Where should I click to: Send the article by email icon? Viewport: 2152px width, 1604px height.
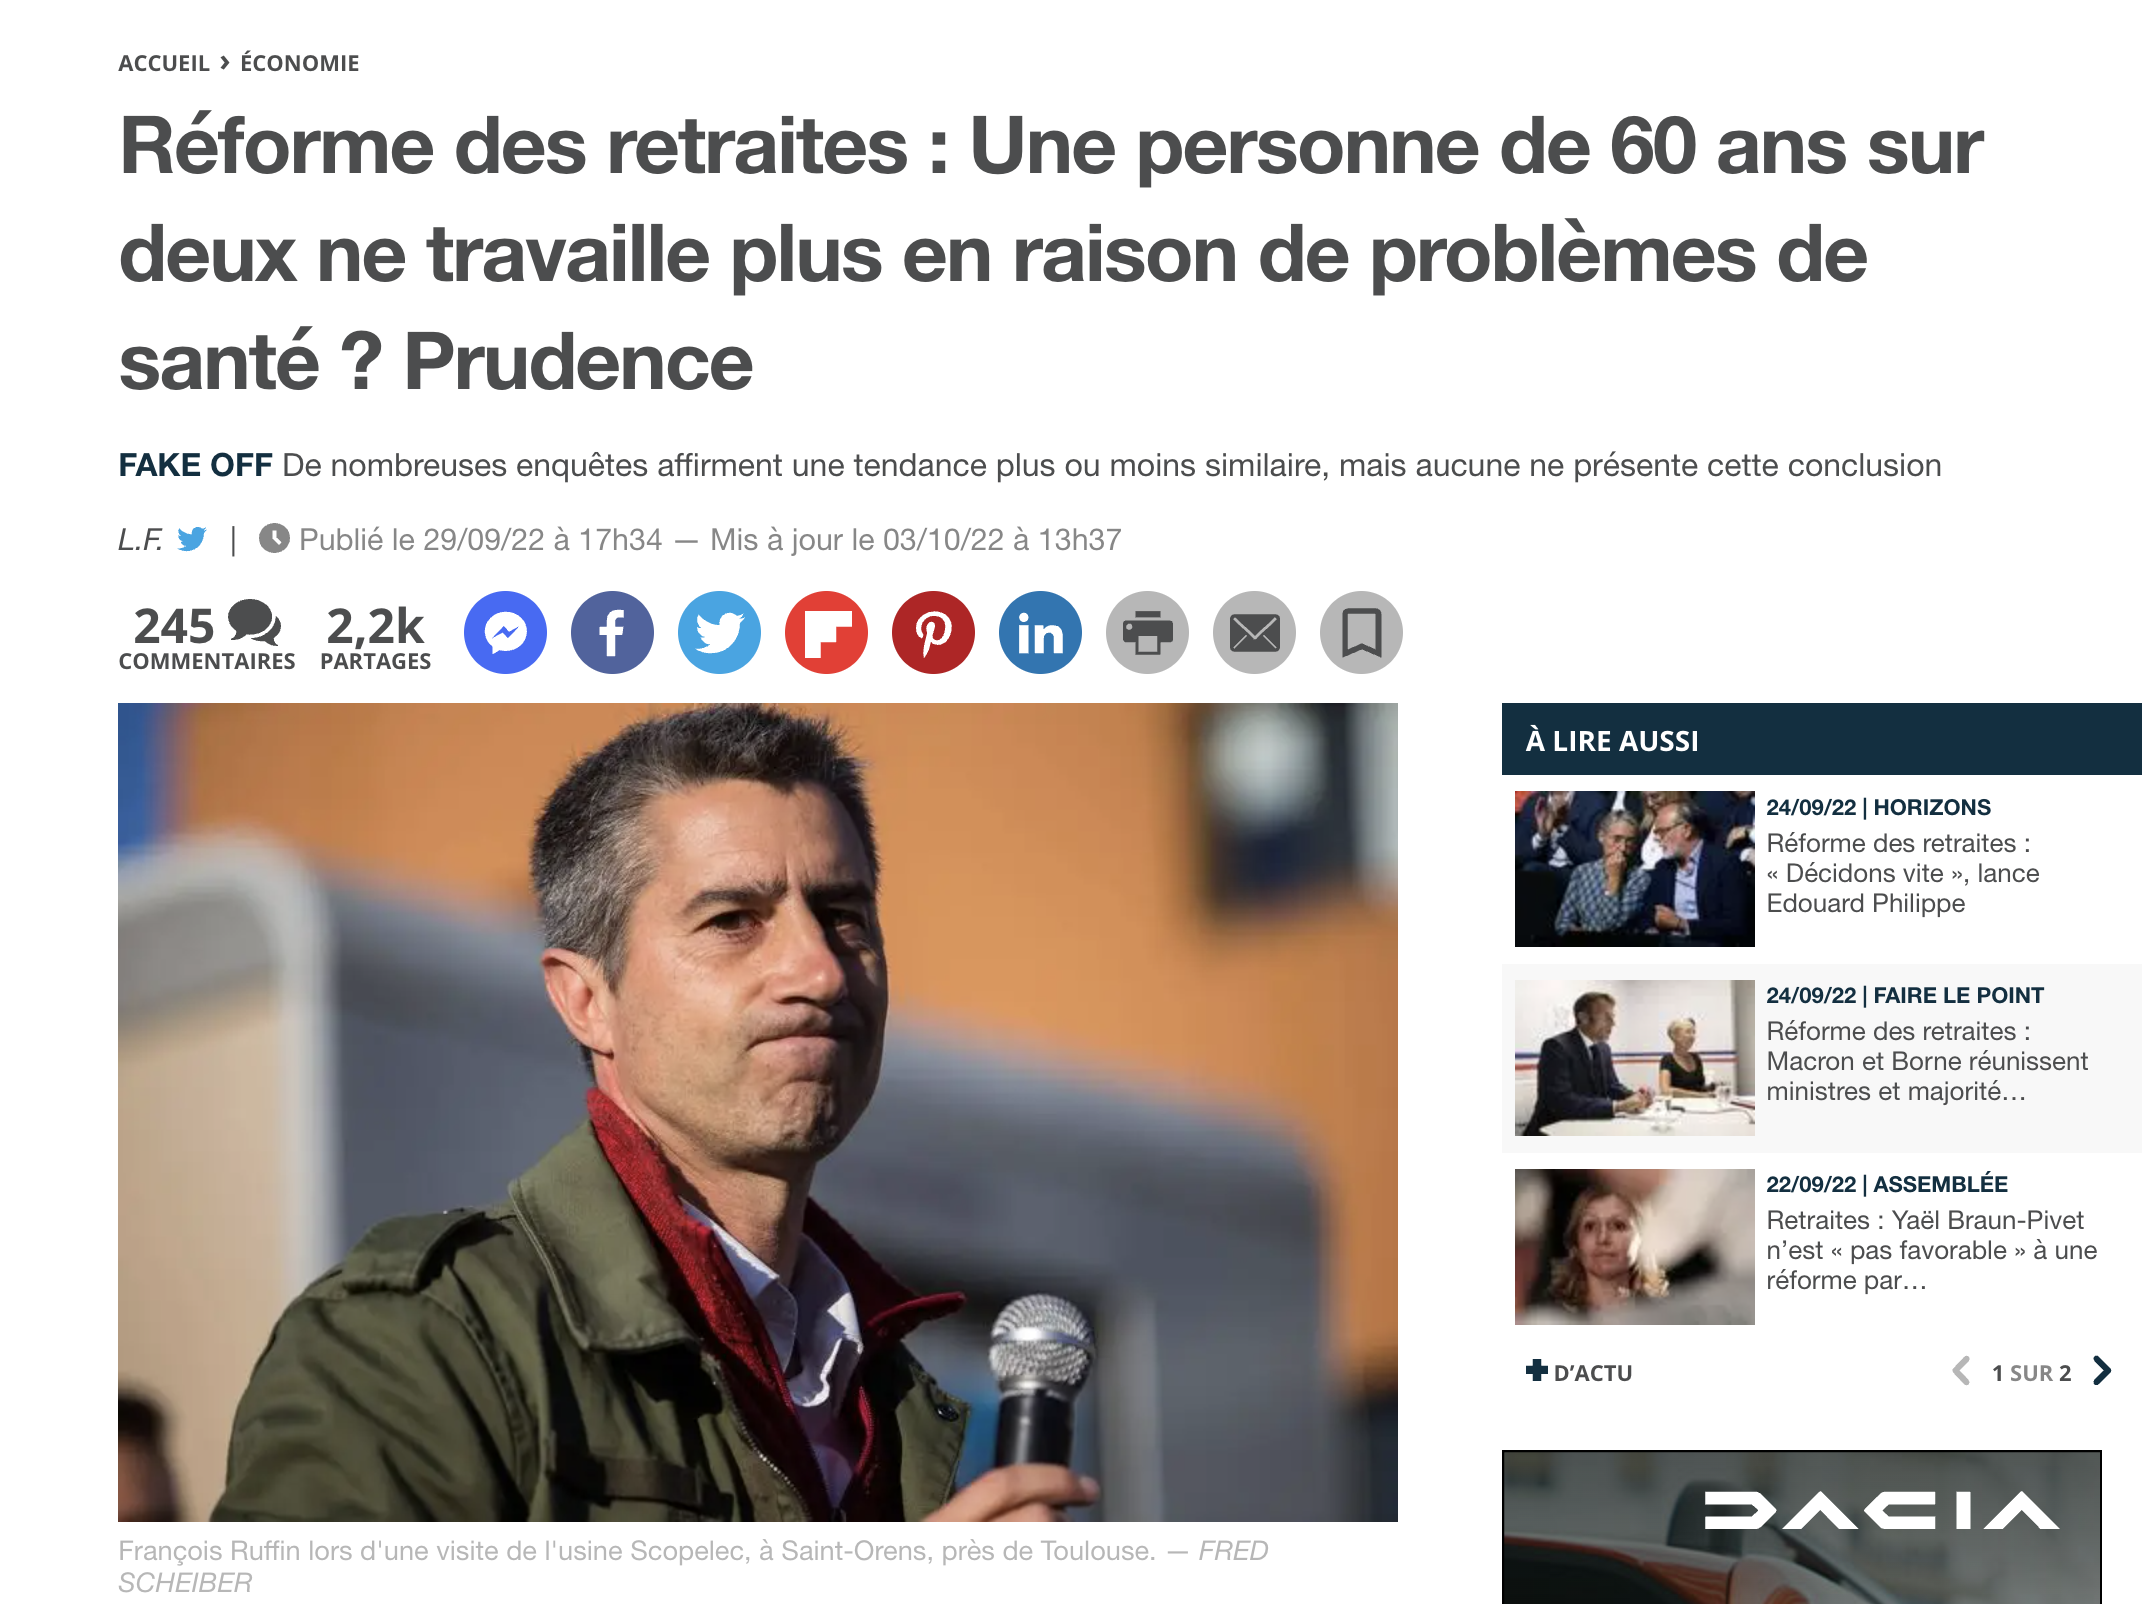point(1254,633)
